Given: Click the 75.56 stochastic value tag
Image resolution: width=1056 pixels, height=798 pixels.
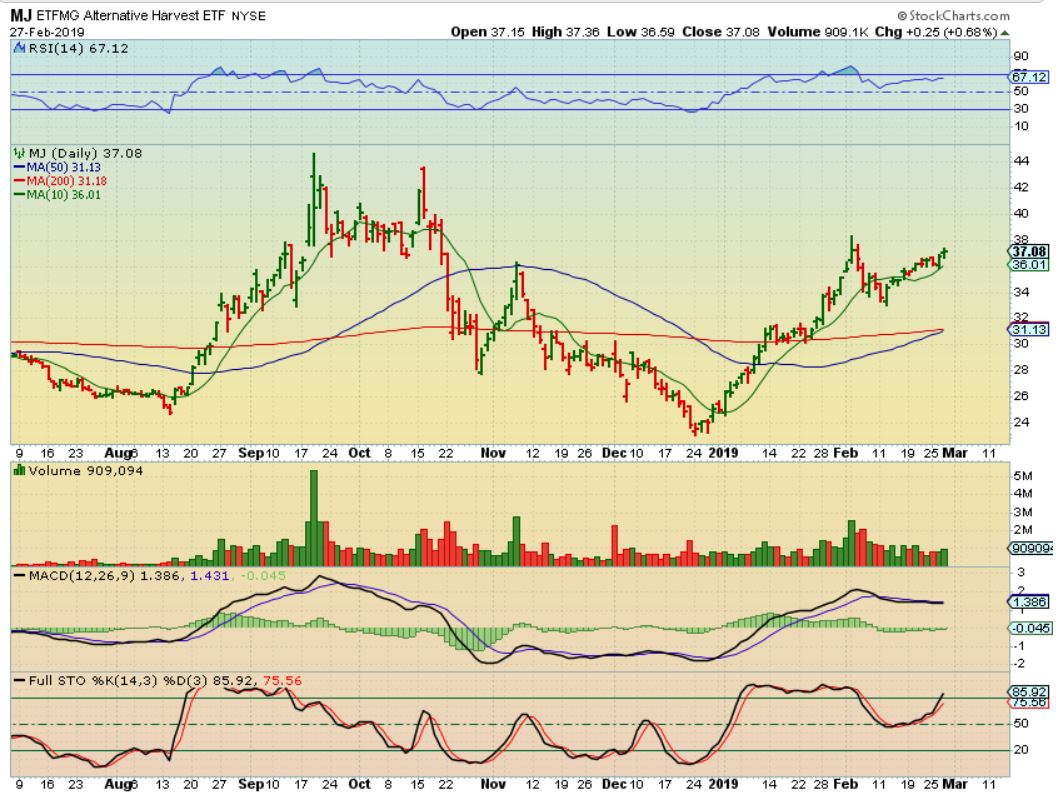Looking at the screenshot, I should (1028, 702).
